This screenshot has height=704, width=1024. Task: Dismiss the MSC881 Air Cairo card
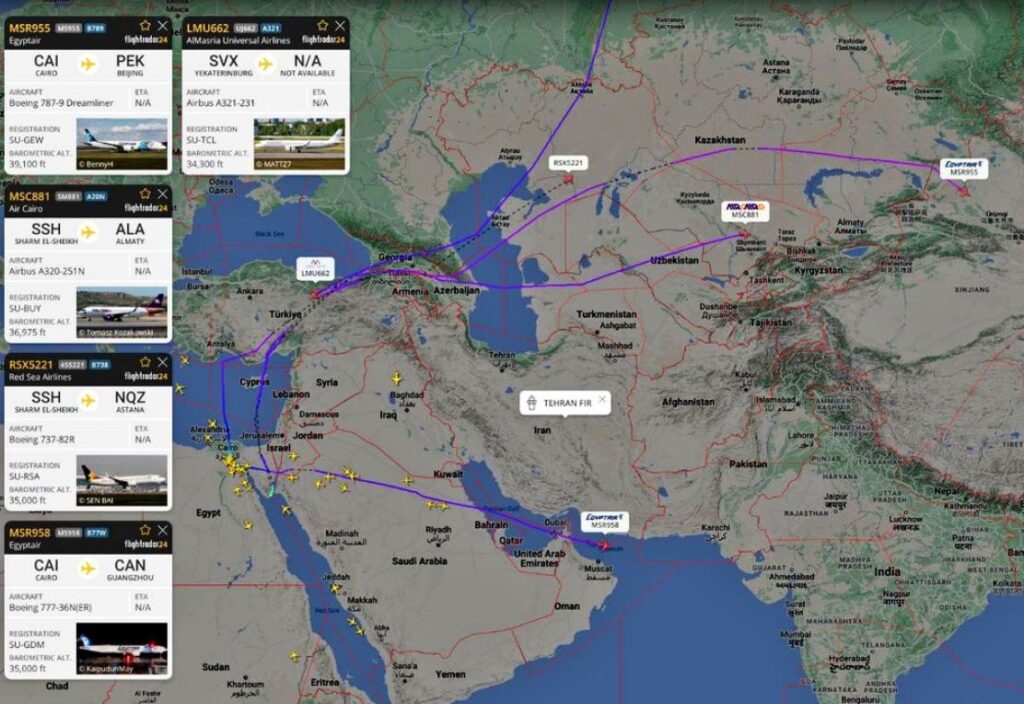click(163, 194)
